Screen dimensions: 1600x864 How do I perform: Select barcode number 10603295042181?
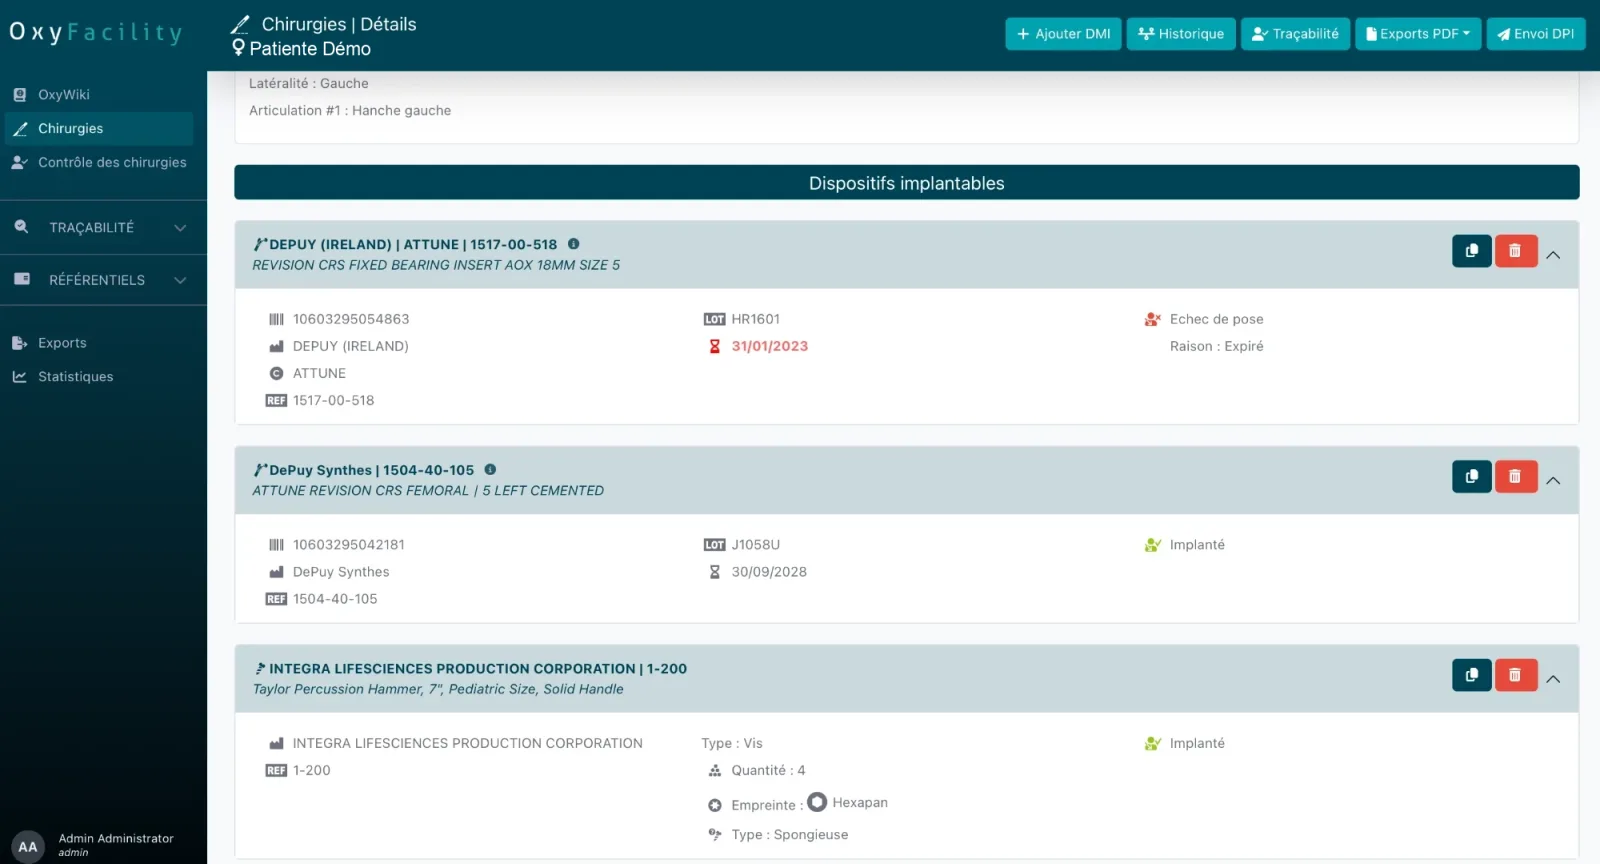click(x=349, y=545)
